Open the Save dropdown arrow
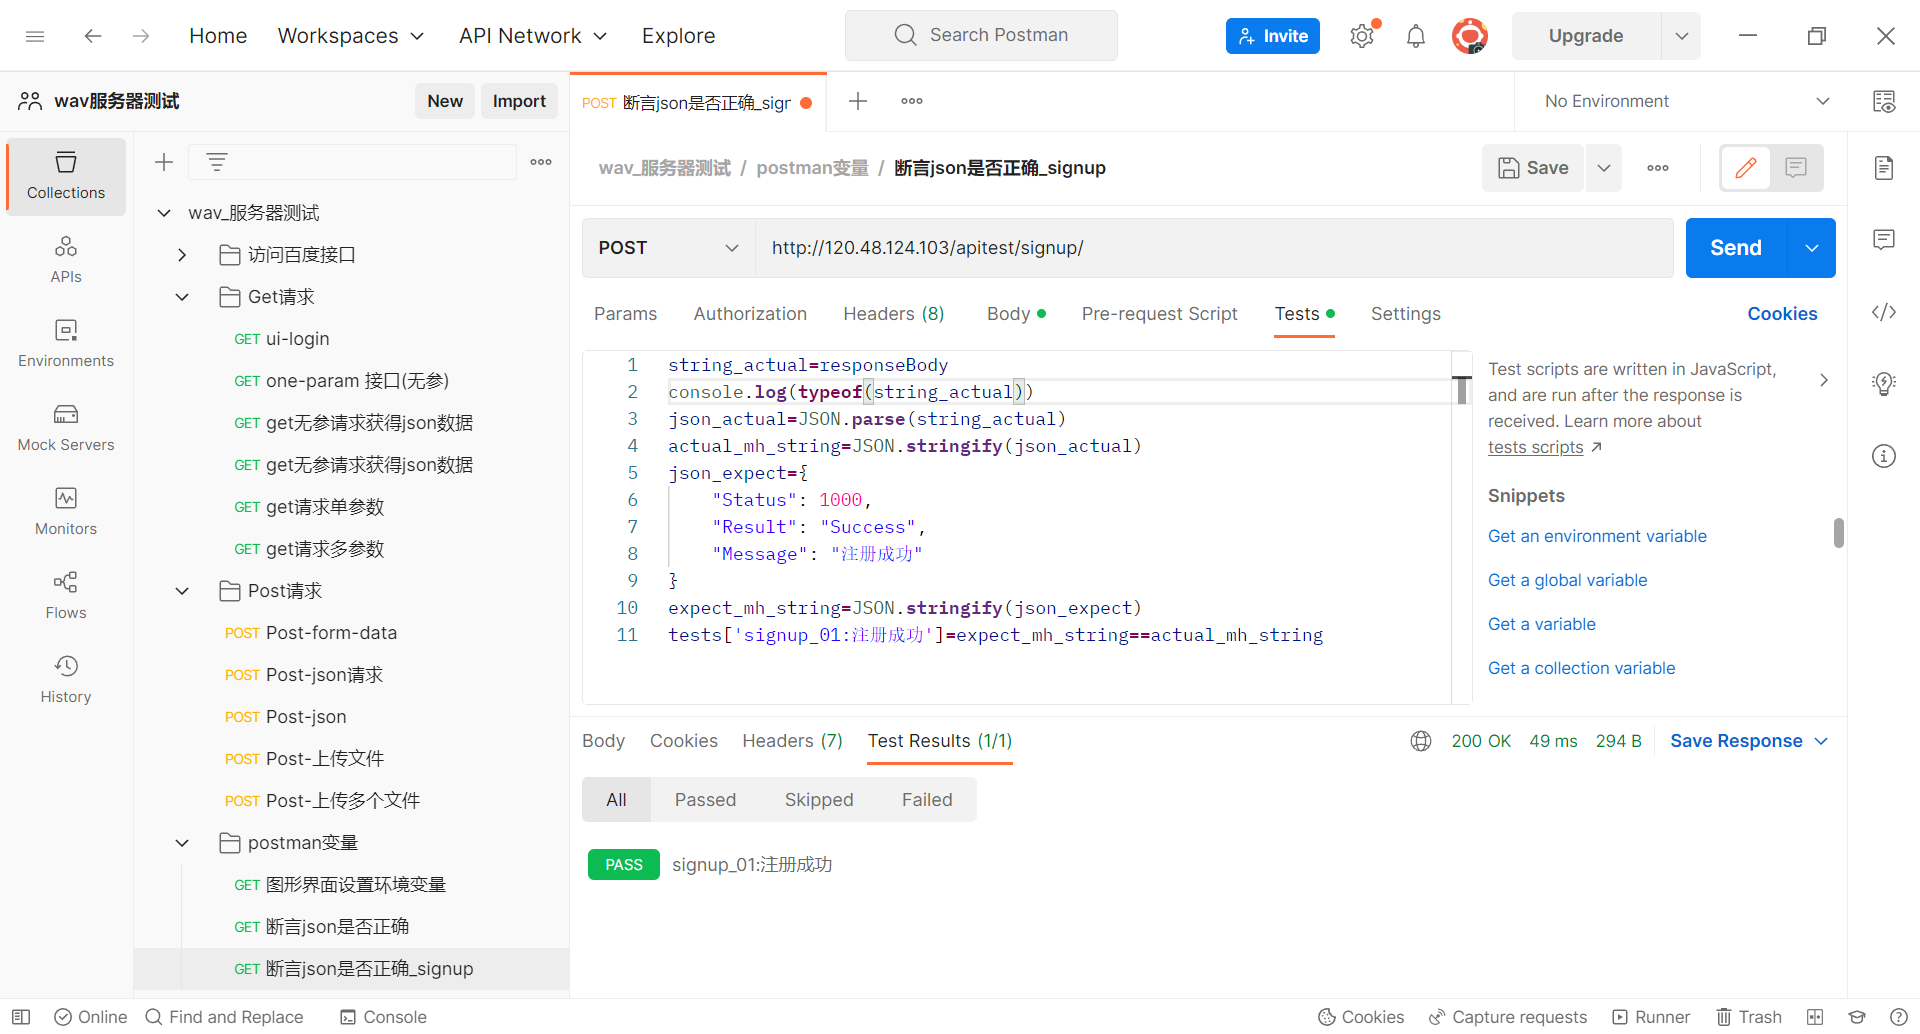 pyautogui.click(x=1604, y=168)
